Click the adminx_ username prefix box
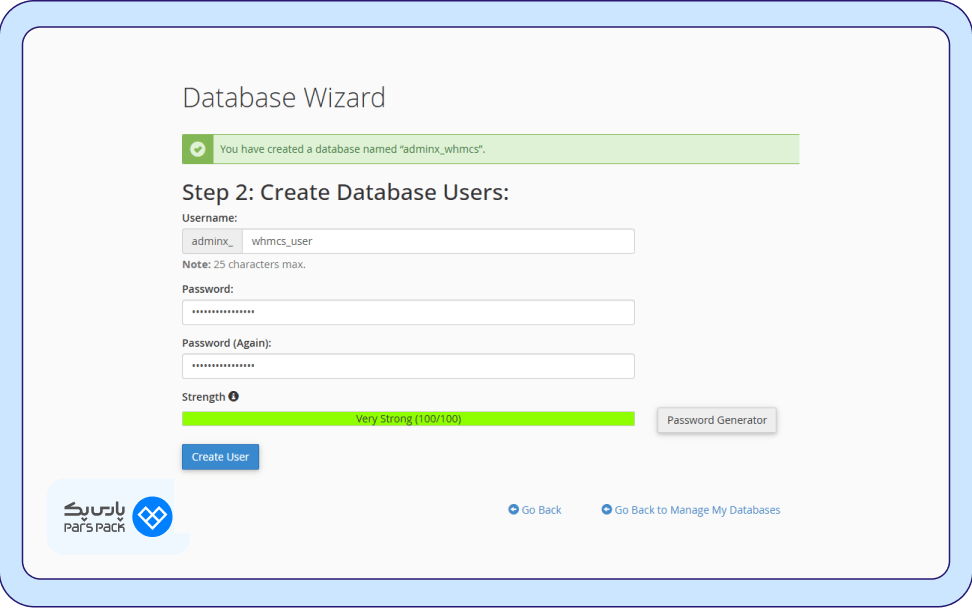The width and height of the screenshot is (972, 608). [x=211, y=240]
